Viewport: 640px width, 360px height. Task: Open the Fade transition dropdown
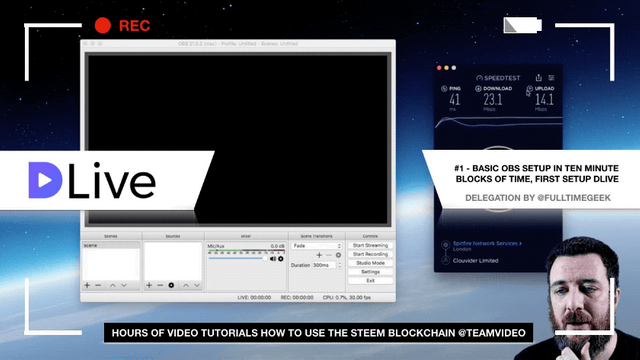pos(316,246)
